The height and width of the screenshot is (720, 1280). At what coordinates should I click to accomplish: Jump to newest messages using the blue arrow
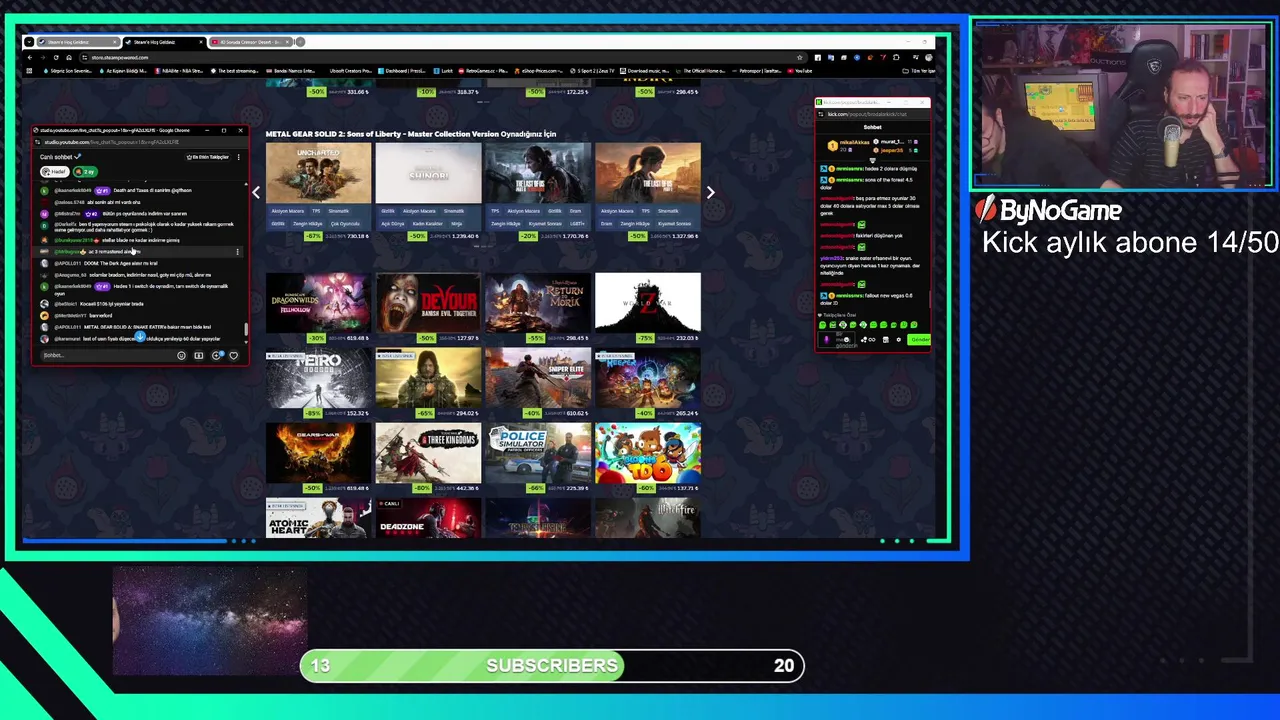point(139,338)
